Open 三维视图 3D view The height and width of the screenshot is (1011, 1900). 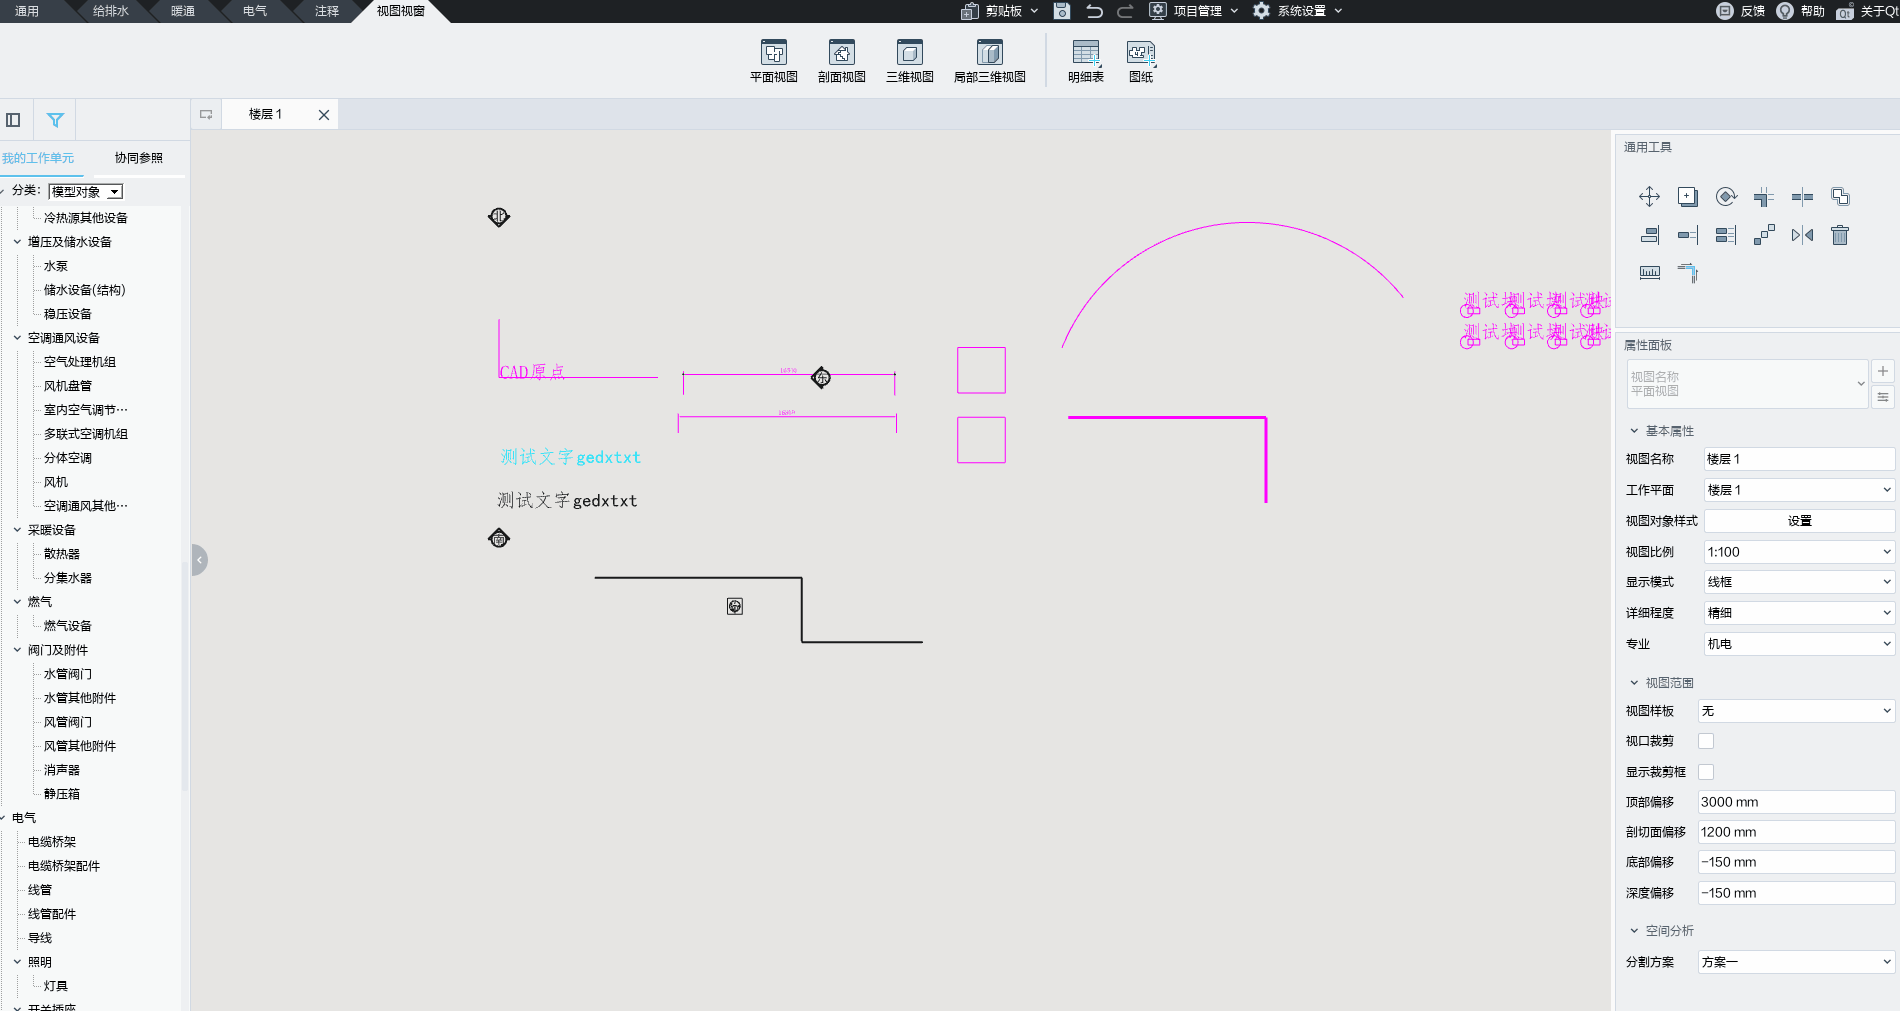(910, 61)
